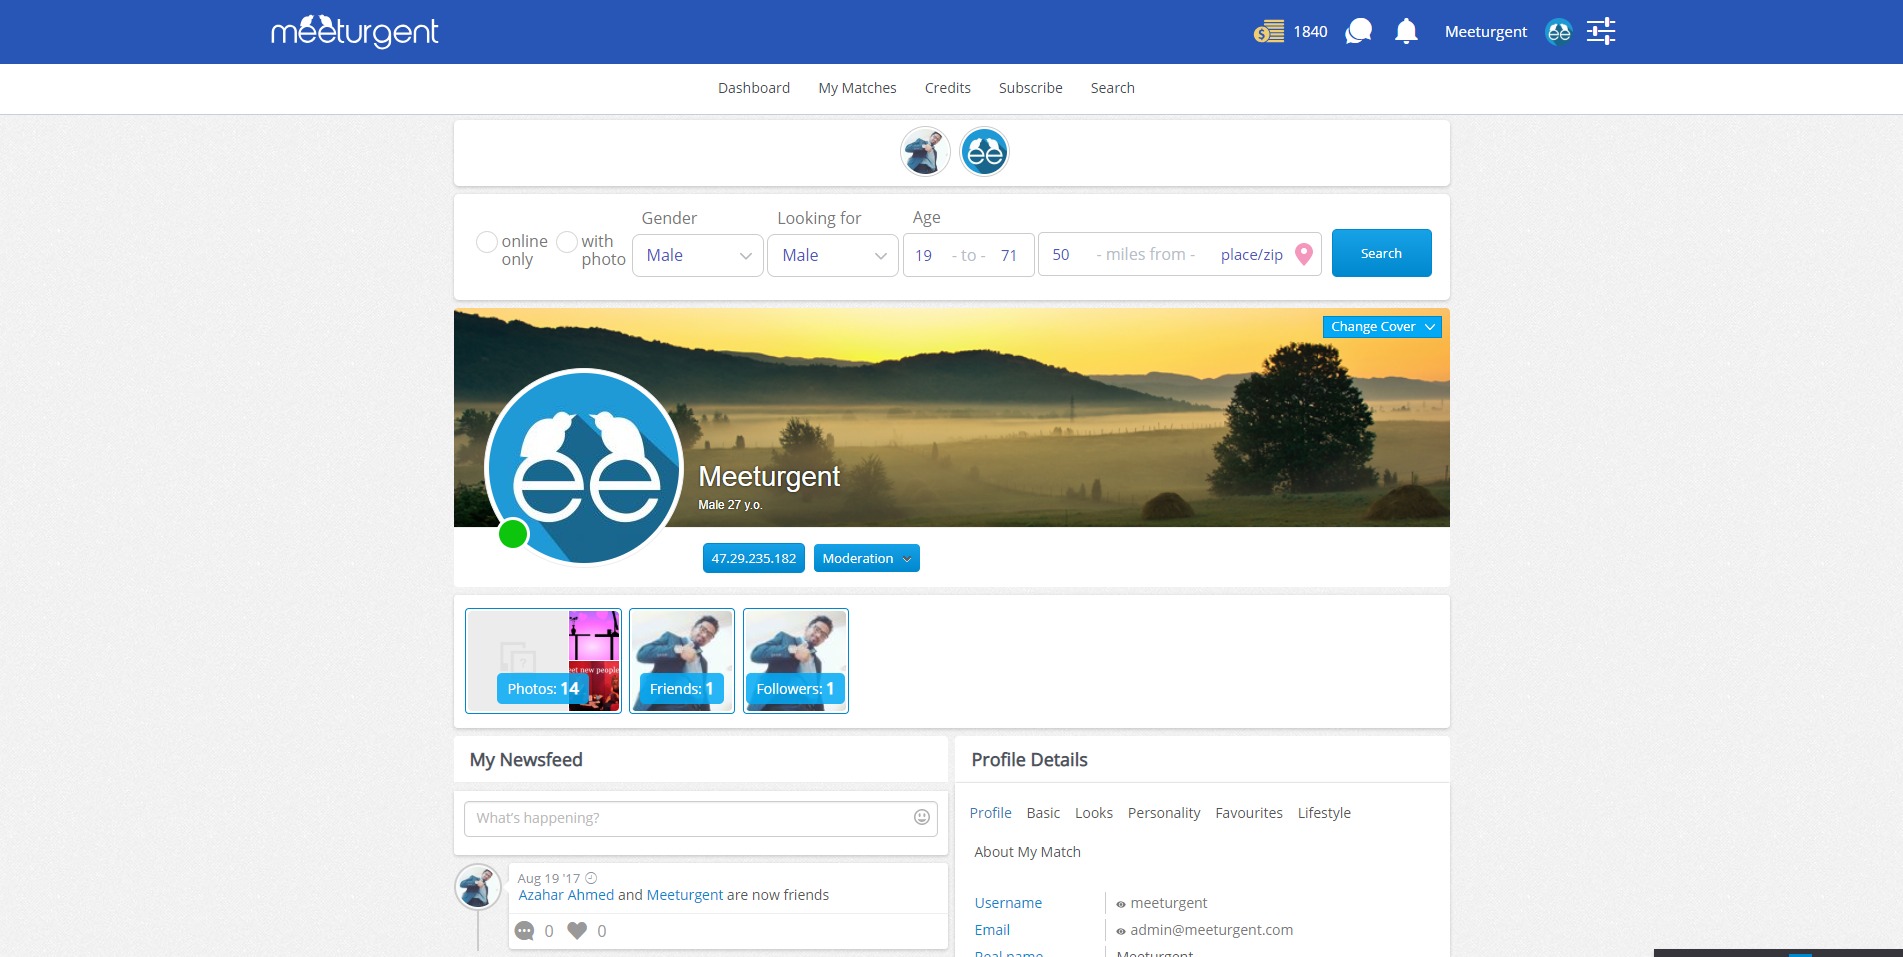Enable the online only option
This screenshot has width=1903, height=957.
(487, 242)
